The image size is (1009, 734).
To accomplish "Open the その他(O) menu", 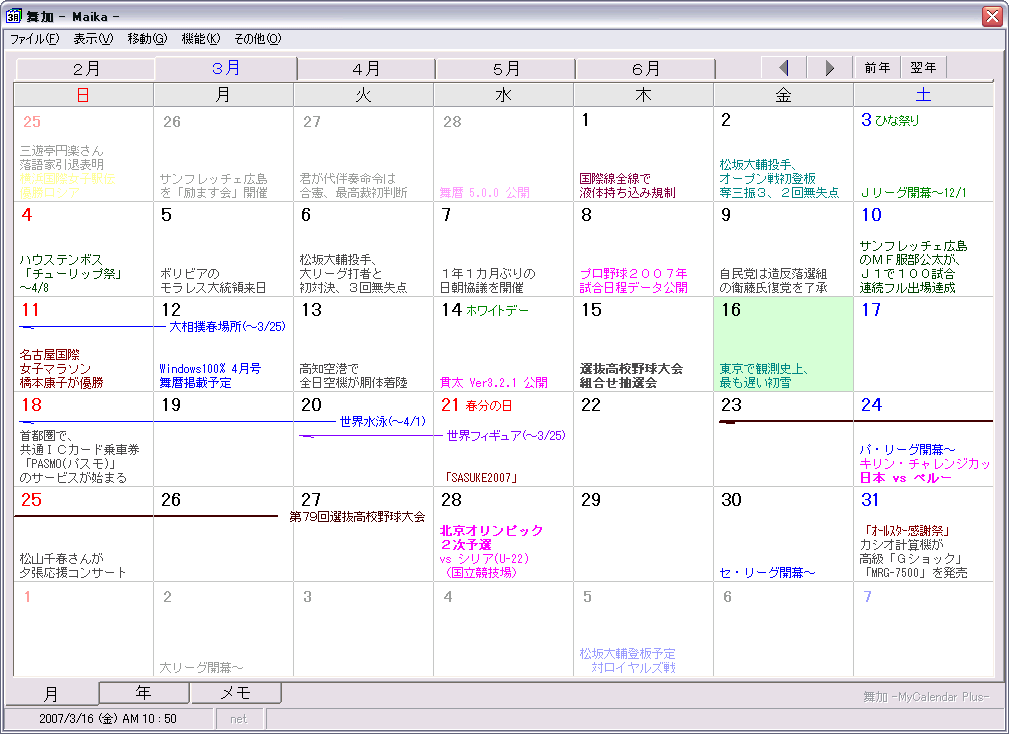I will click(x=257, y=39).
